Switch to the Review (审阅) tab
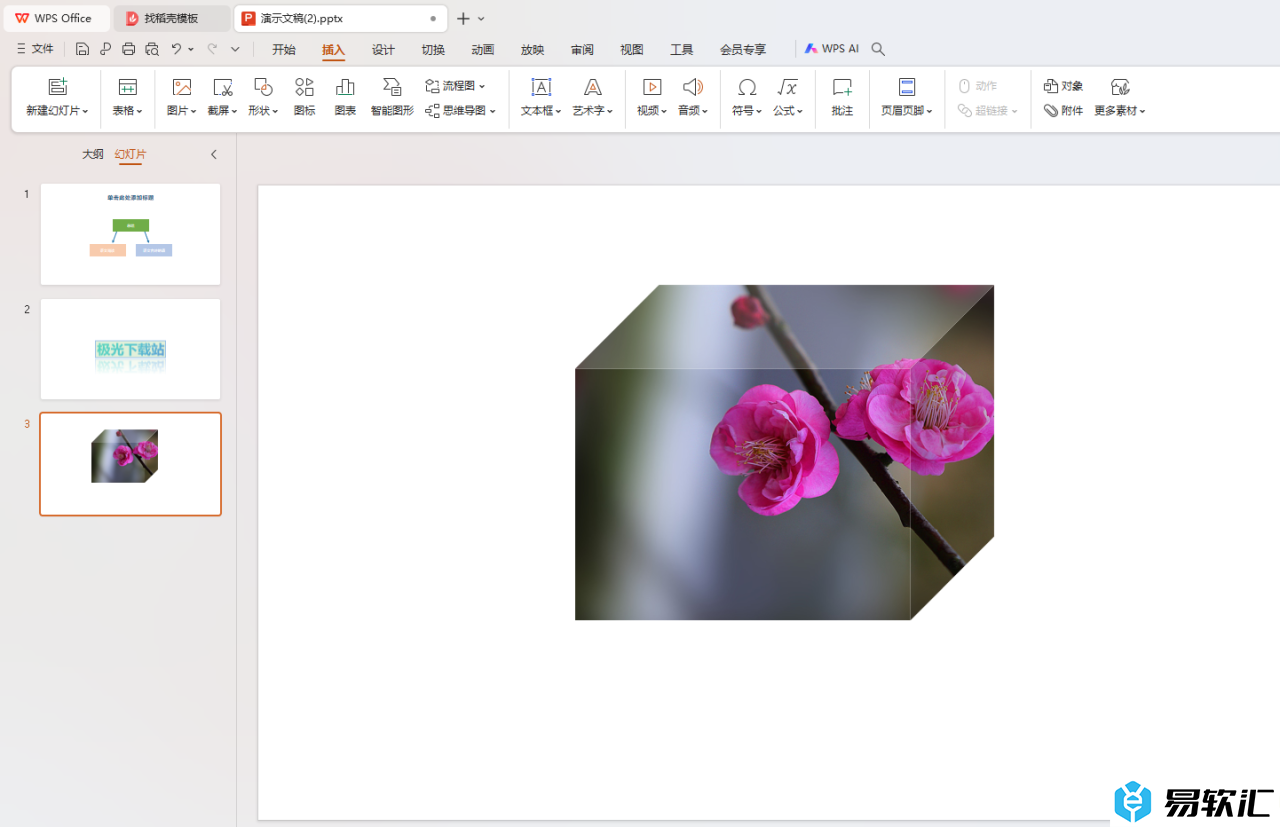Screen dimensions: 1280x827 point(582,49)
